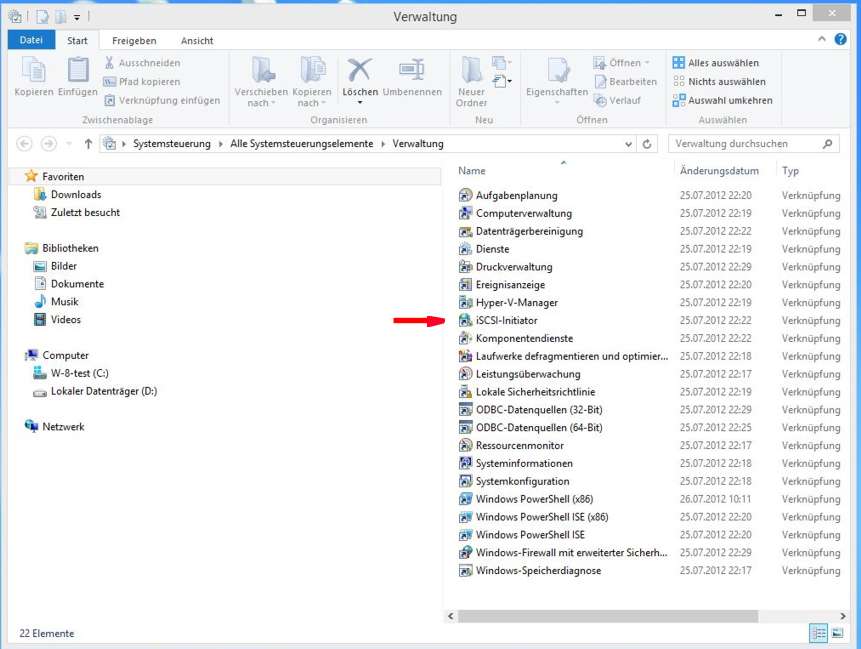Expand the Verschieben nach dropdown
The width and height of the screenshot is (861, 649).
(273, 103)
